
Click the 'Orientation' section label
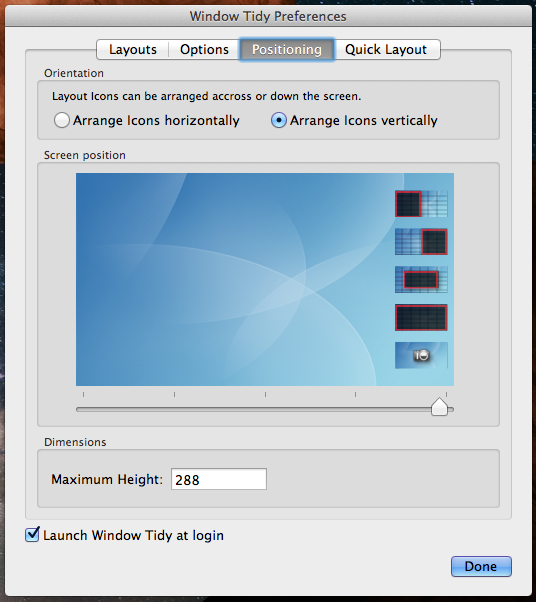tap(74, 73)
